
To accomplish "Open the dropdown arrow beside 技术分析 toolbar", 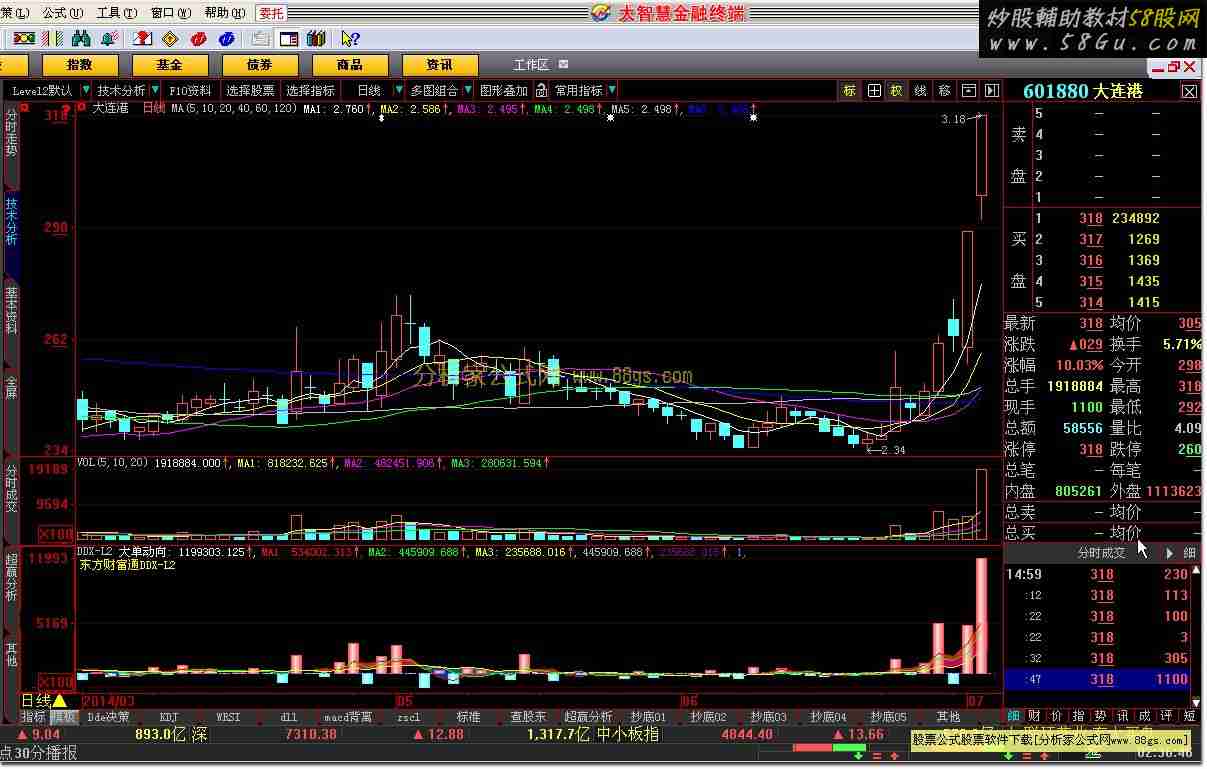I will (x=155, y=90).
